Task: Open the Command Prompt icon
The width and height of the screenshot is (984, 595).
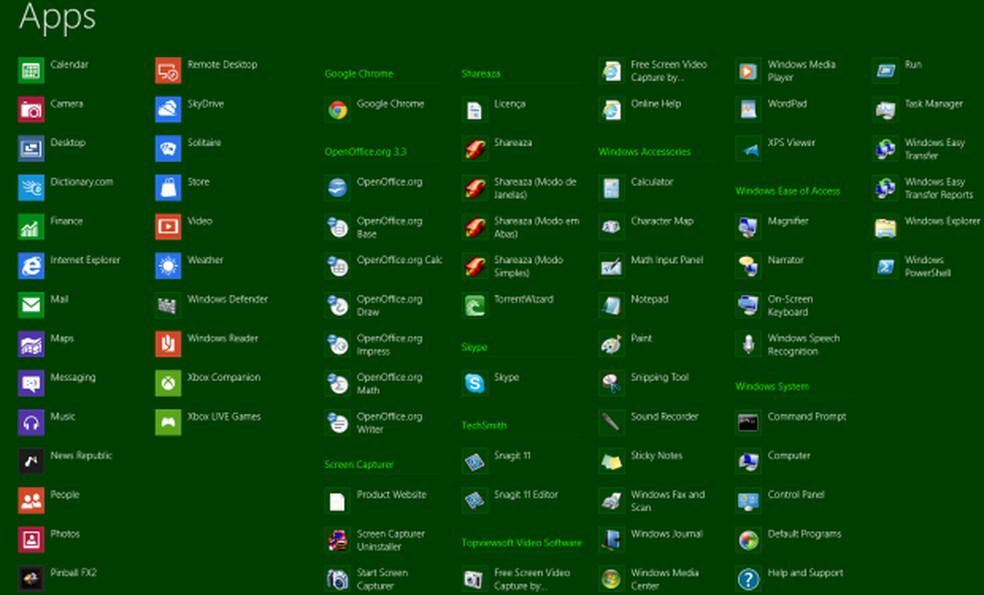Action: [x=748, y=423]
